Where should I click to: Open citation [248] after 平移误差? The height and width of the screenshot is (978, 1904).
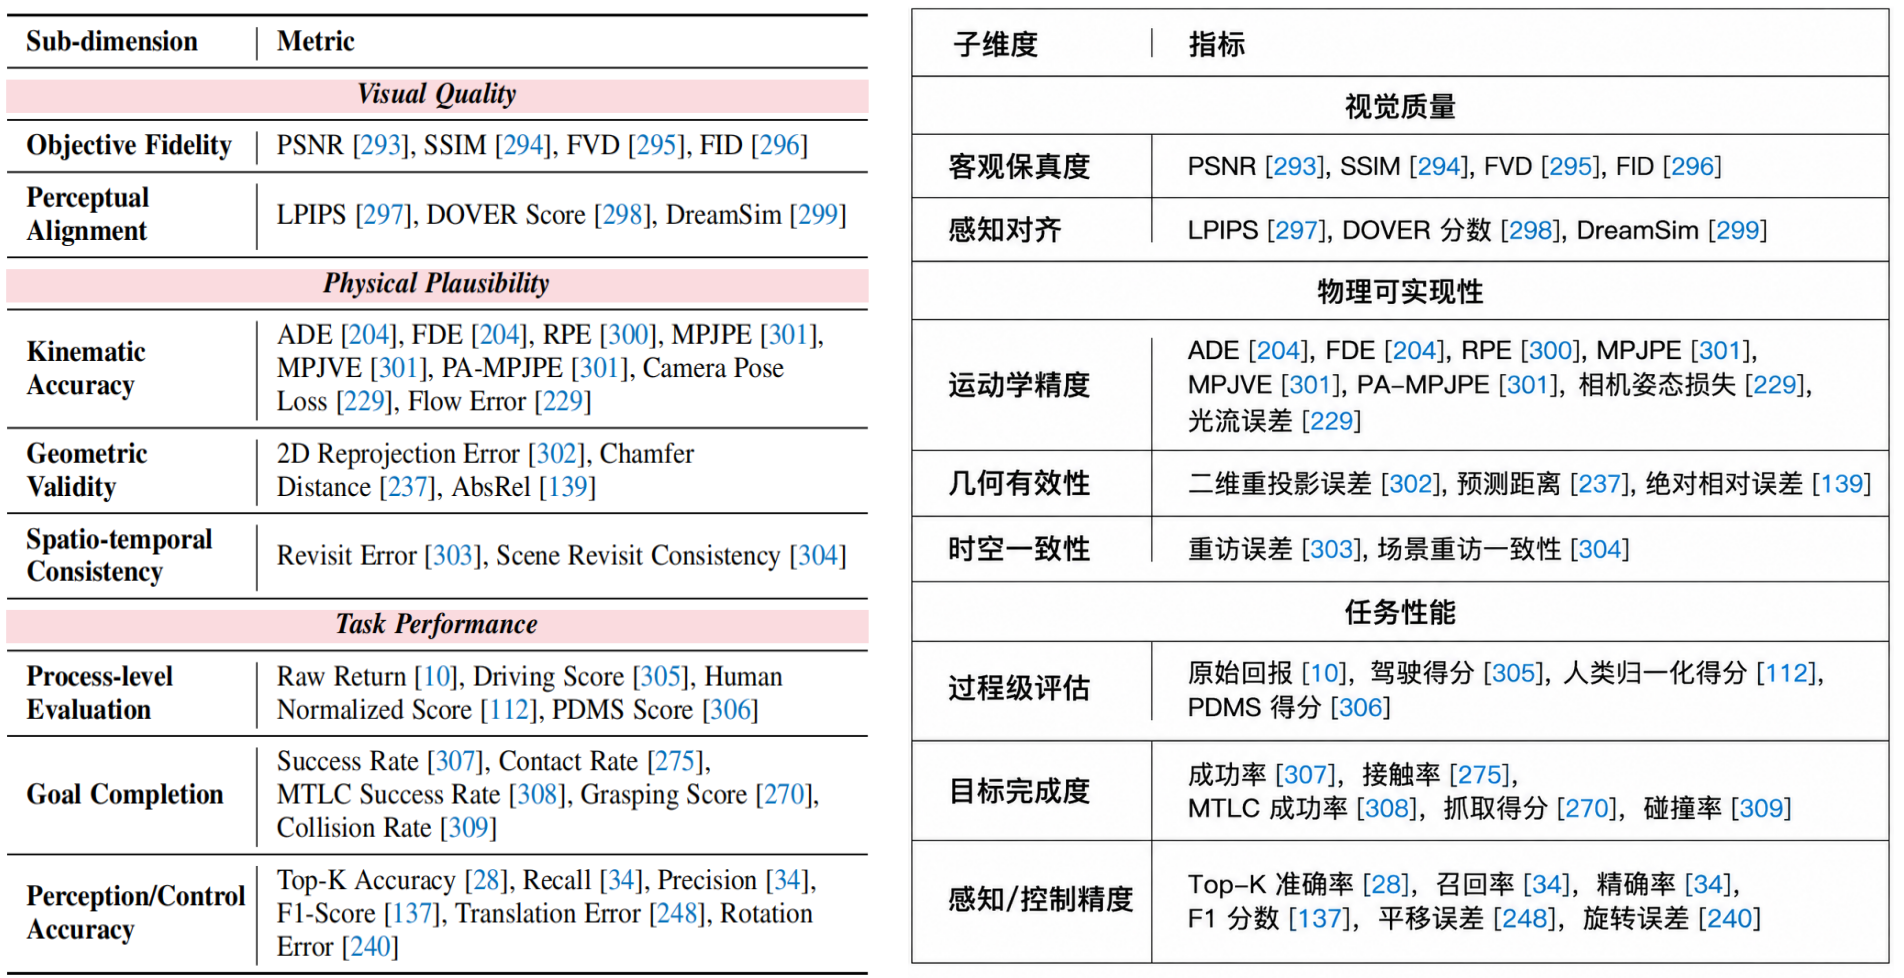click(x=1524, y=919)
